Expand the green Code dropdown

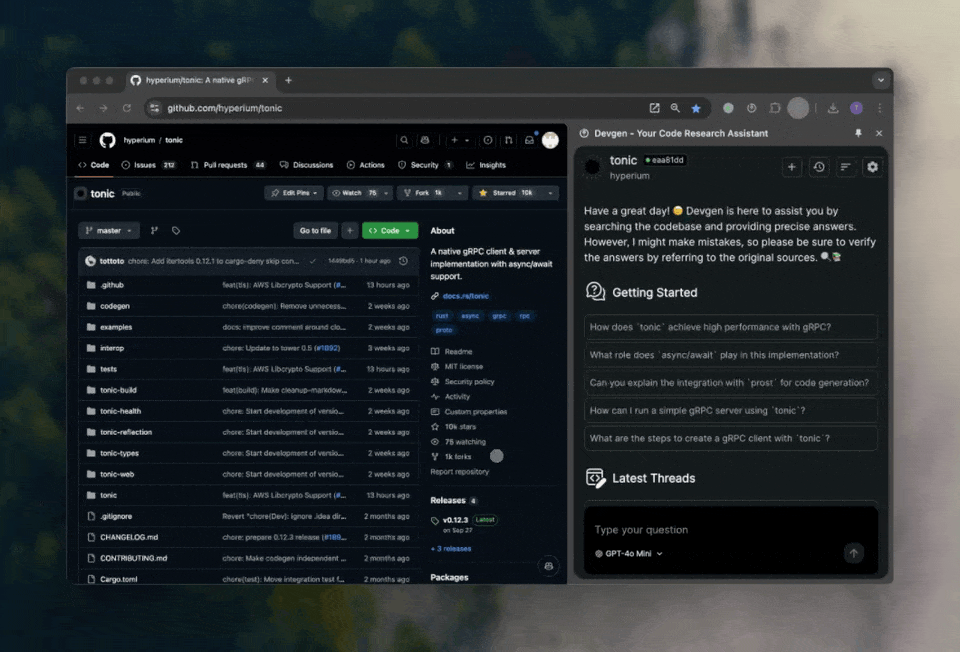pyautogui.click(x=390, y=231)
